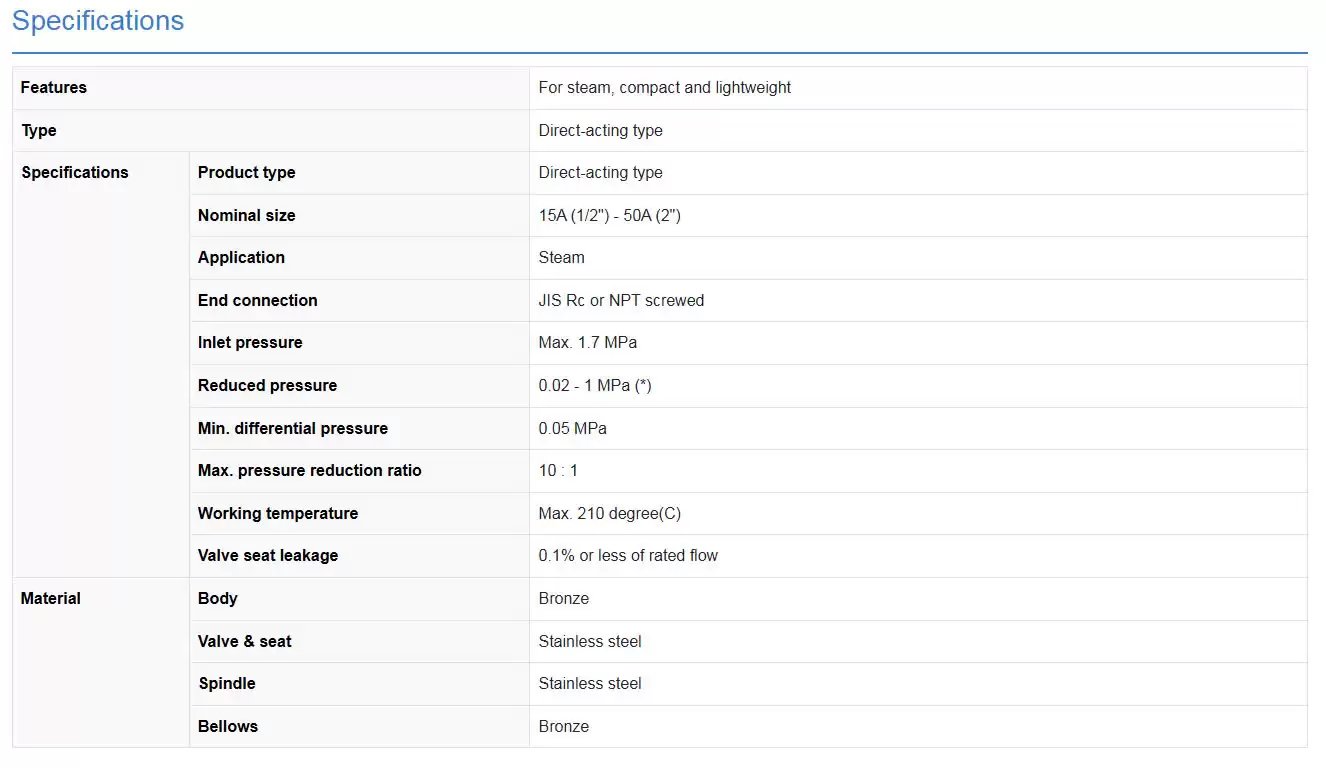Select the "Min. differential pressure" label
The height and width of the screenshot is (768, 1326).
293,429
